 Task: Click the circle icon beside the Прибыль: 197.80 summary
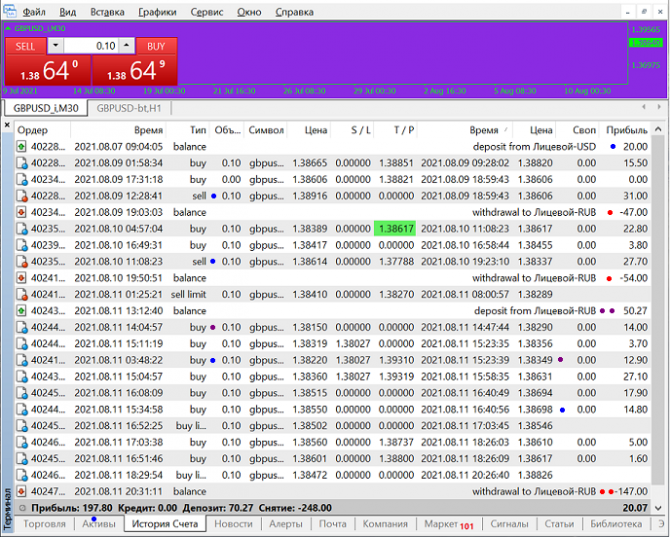(x=23, y=508)
